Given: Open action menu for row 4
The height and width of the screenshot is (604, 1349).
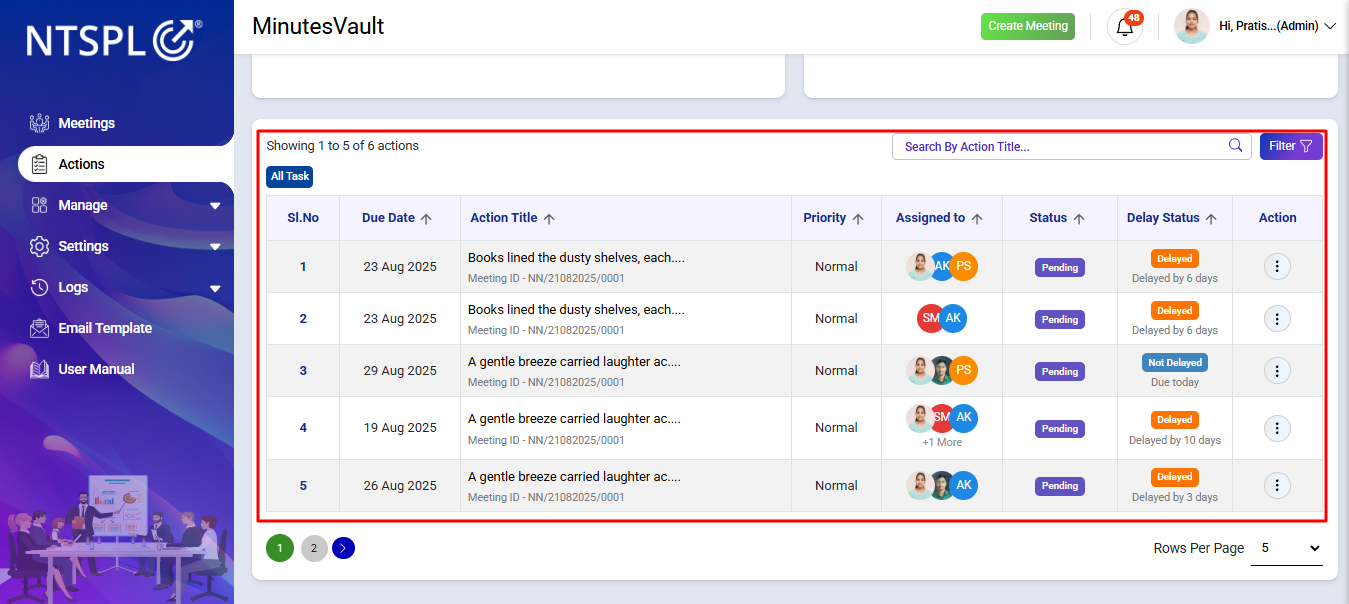Looking at the screenshot, I should click(1277, 428).
